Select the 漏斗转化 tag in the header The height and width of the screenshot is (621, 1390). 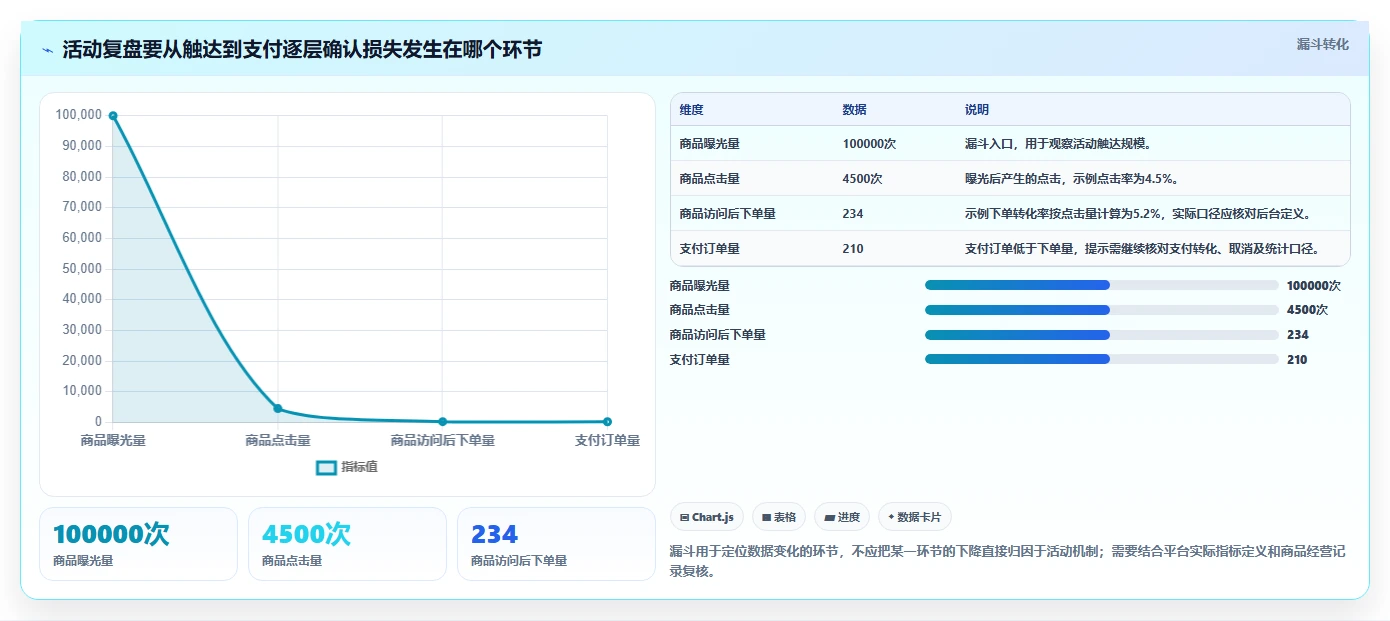pos(1323,45)
